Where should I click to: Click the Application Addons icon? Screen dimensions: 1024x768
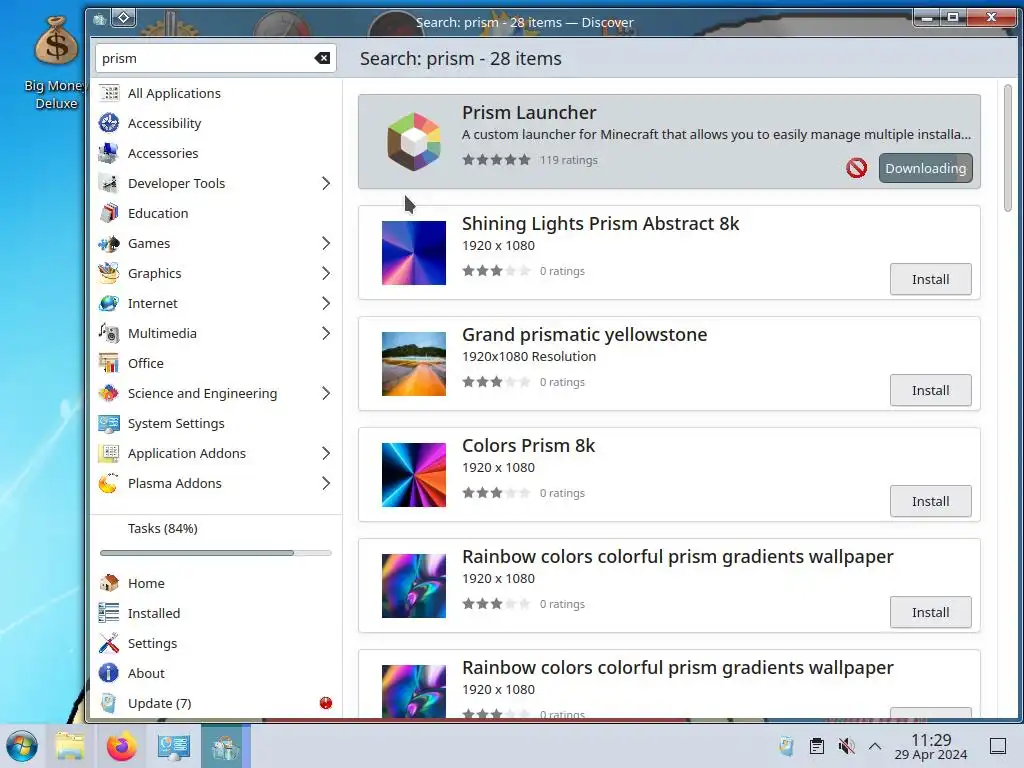point(109,454)
